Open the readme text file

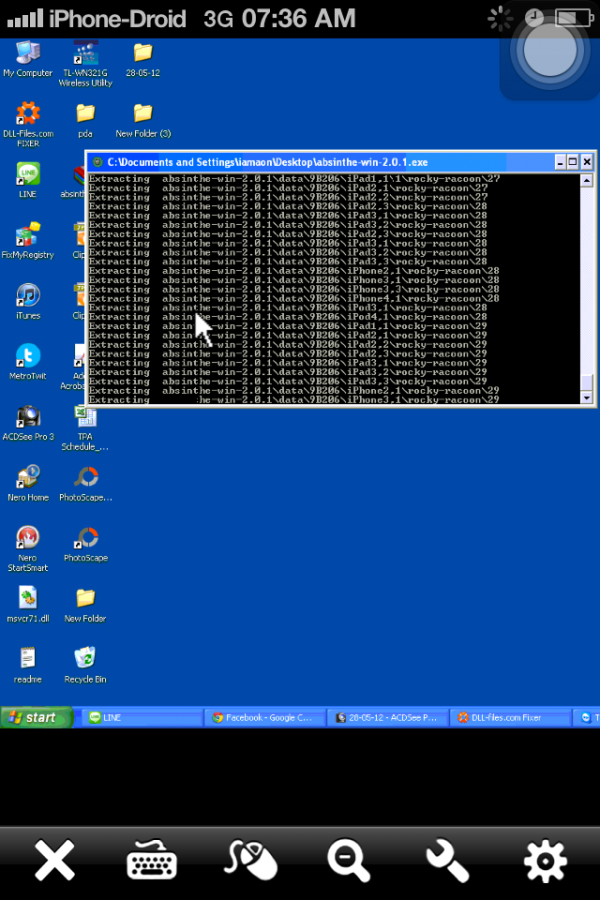pyautogui.click(x=28, y=665)
